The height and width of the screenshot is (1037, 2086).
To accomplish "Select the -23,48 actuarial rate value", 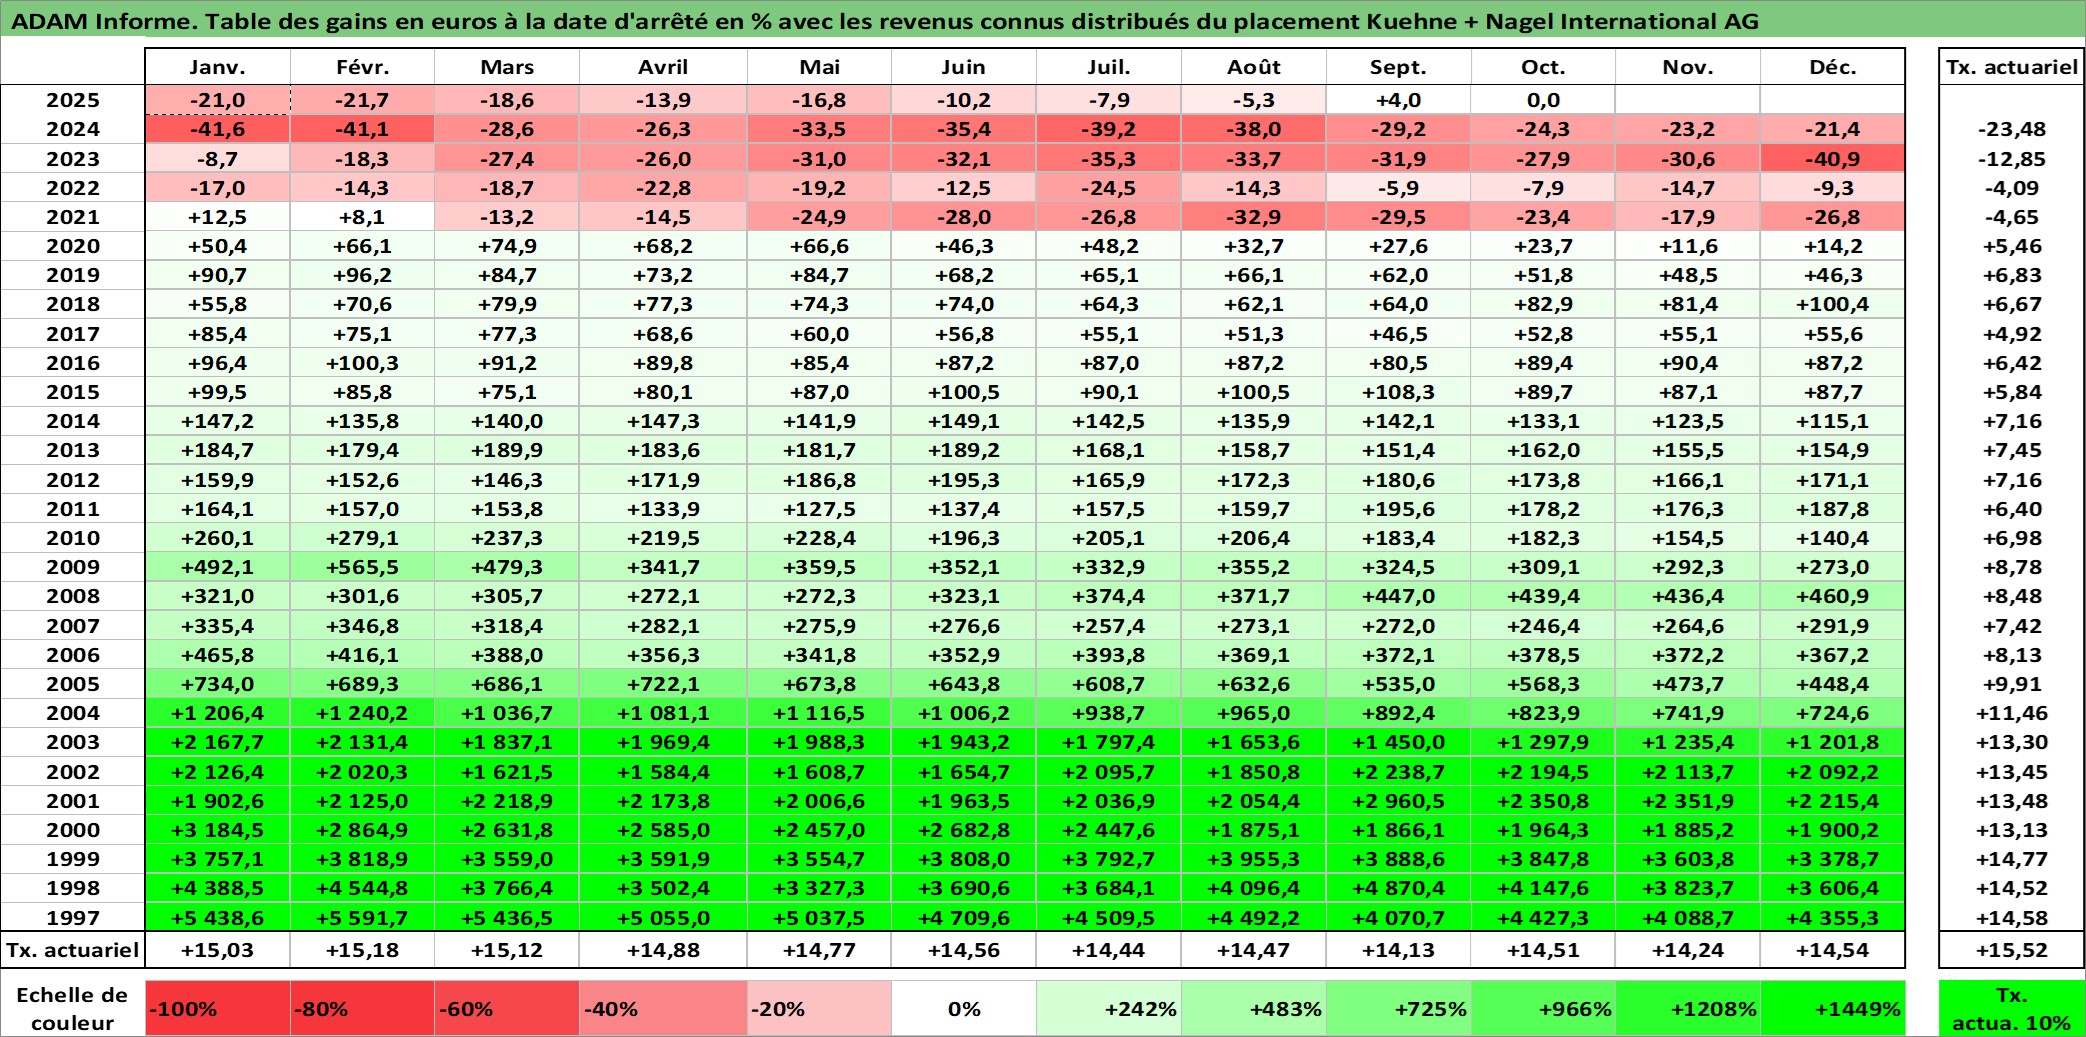I will click(x=2012, y=129).
